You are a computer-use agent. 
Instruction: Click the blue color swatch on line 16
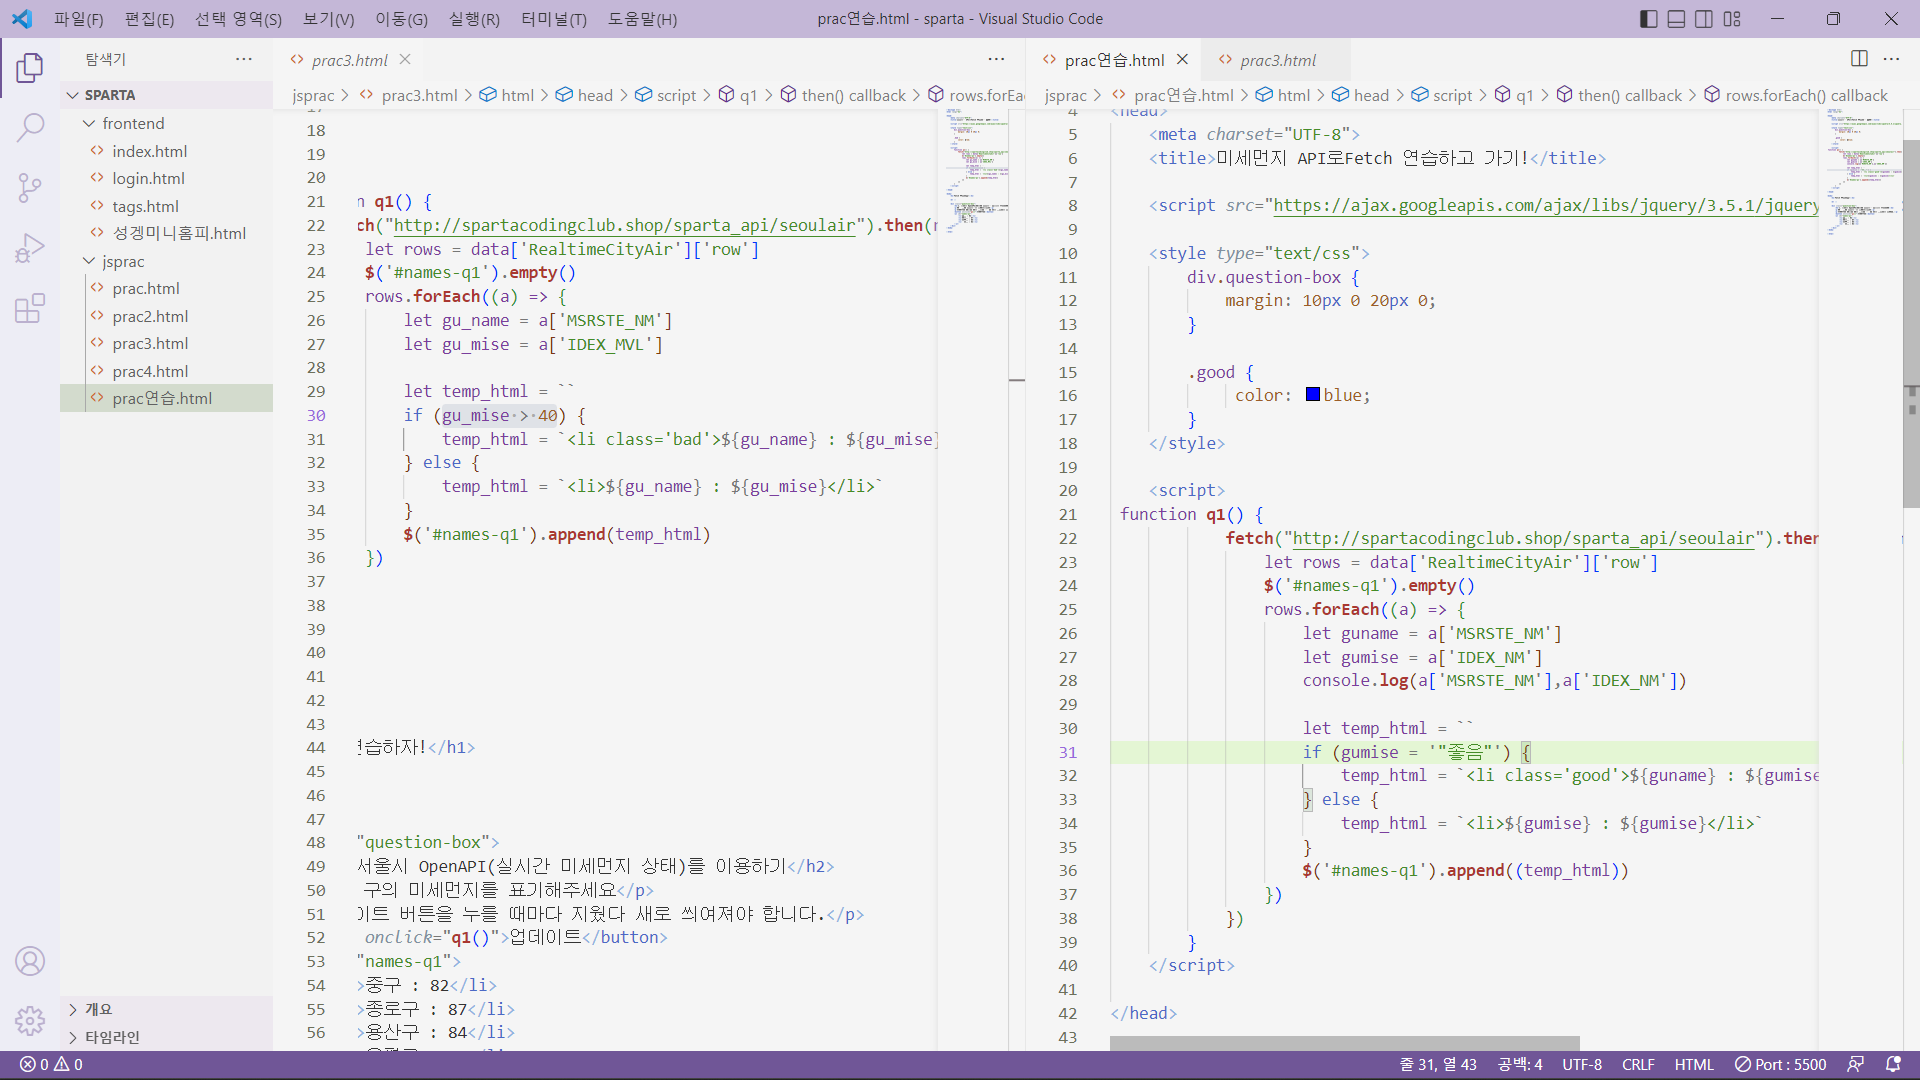[x=1313, y=395]
